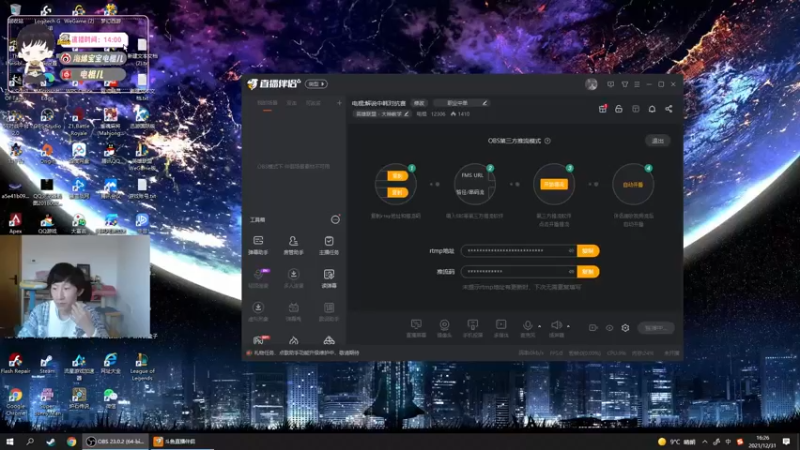Image resolution: width=800 pixels, height=450 pixels.
Task: Modify the stream title with 修改 button
Action: coord(419,103)
